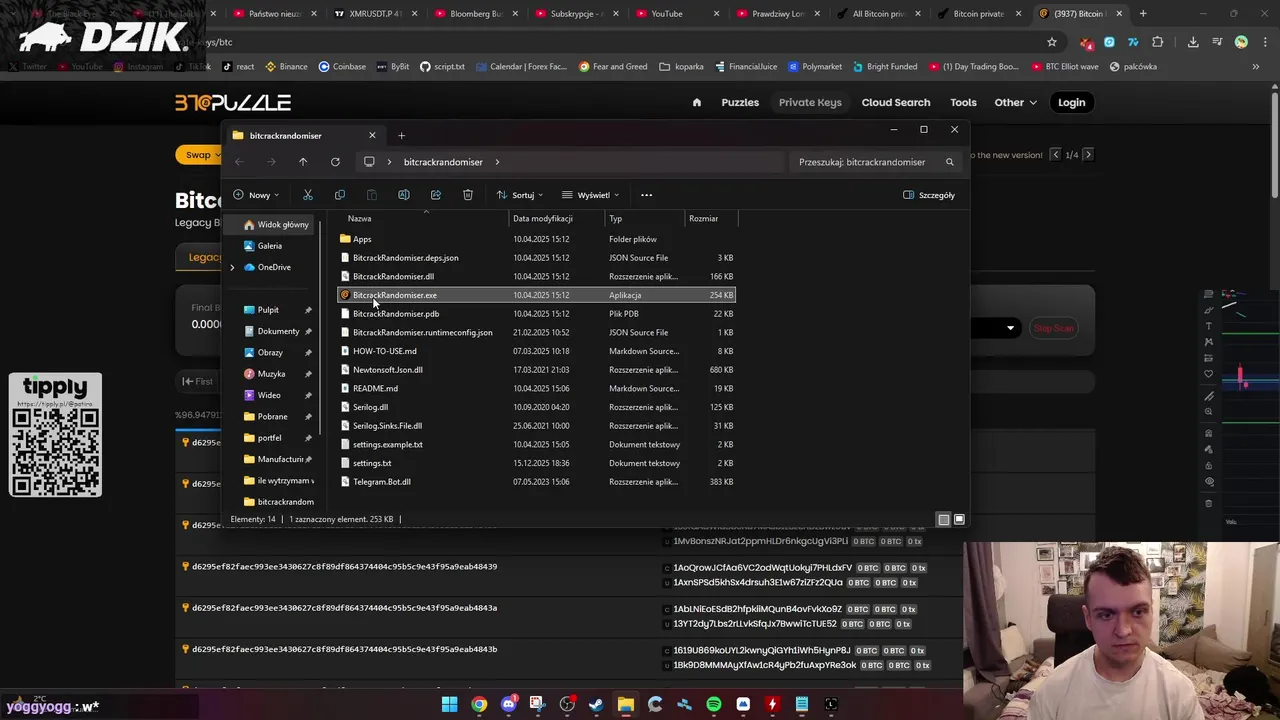The image size is (1280, 720).
Task: Open the Coinbase bookmark
Action: tap(342, 66)
